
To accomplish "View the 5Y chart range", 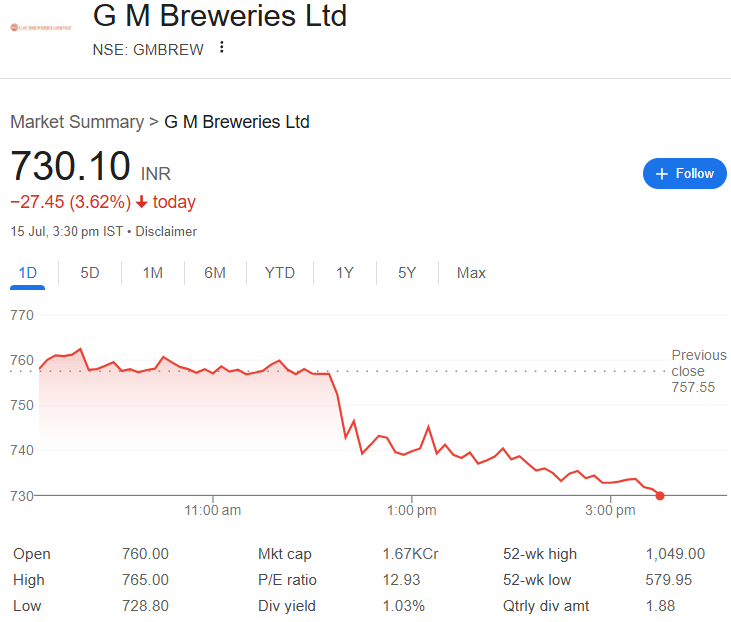I will coord(407,273).
